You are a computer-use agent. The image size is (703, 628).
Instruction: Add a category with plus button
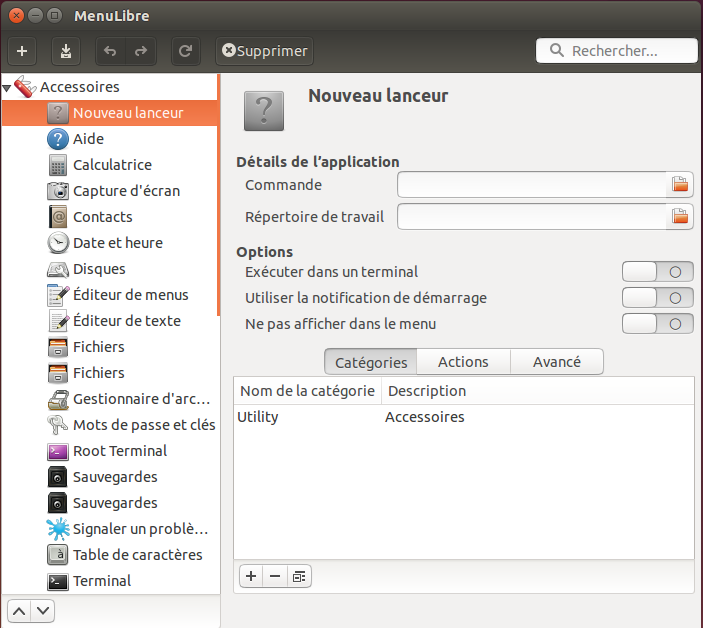pyautogui.click(x=251, y=576)
